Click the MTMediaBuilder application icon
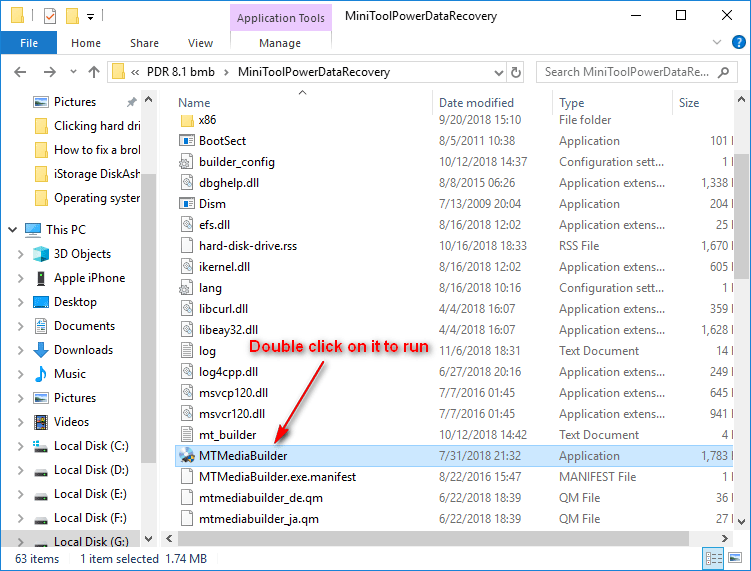The width and height of the screenshot is (751, 571). tap(186, 456)
